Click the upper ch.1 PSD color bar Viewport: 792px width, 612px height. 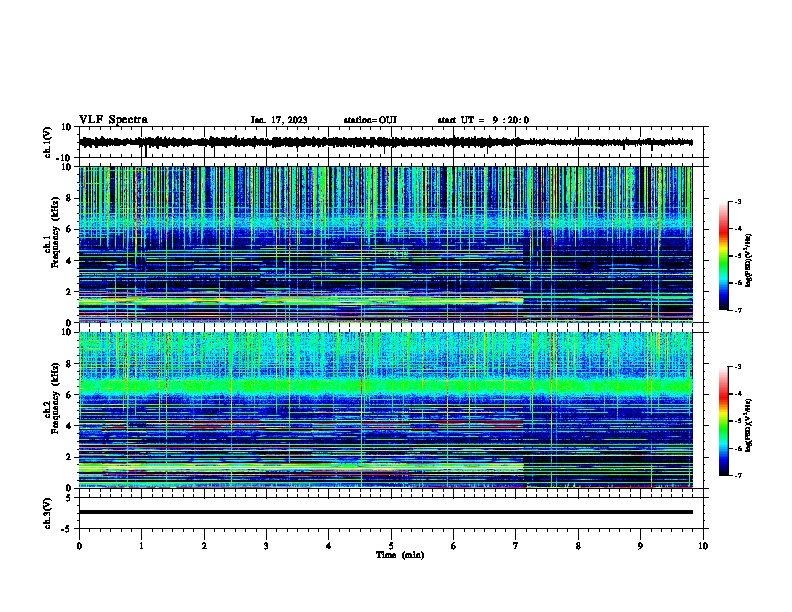724,256
